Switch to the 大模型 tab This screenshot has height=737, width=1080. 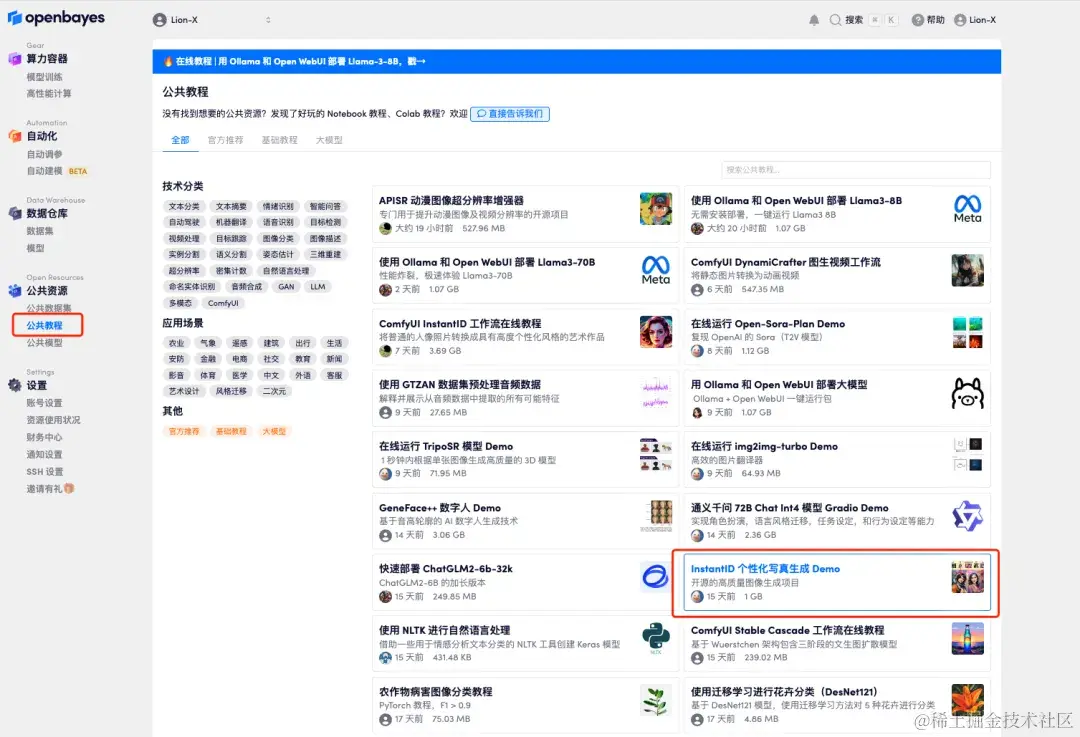click(329, 140)
